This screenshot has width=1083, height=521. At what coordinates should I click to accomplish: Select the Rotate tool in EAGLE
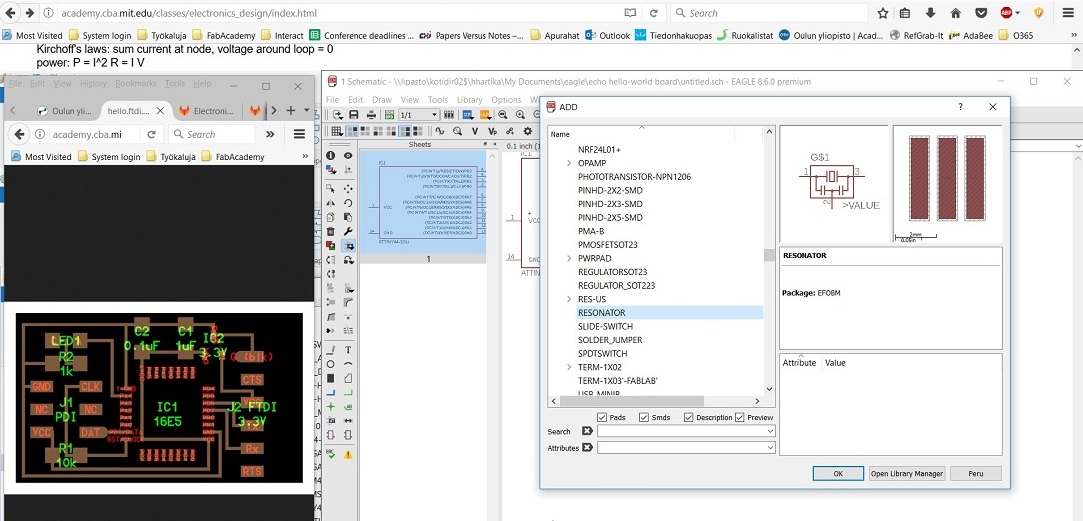click(x=348, y=202)
